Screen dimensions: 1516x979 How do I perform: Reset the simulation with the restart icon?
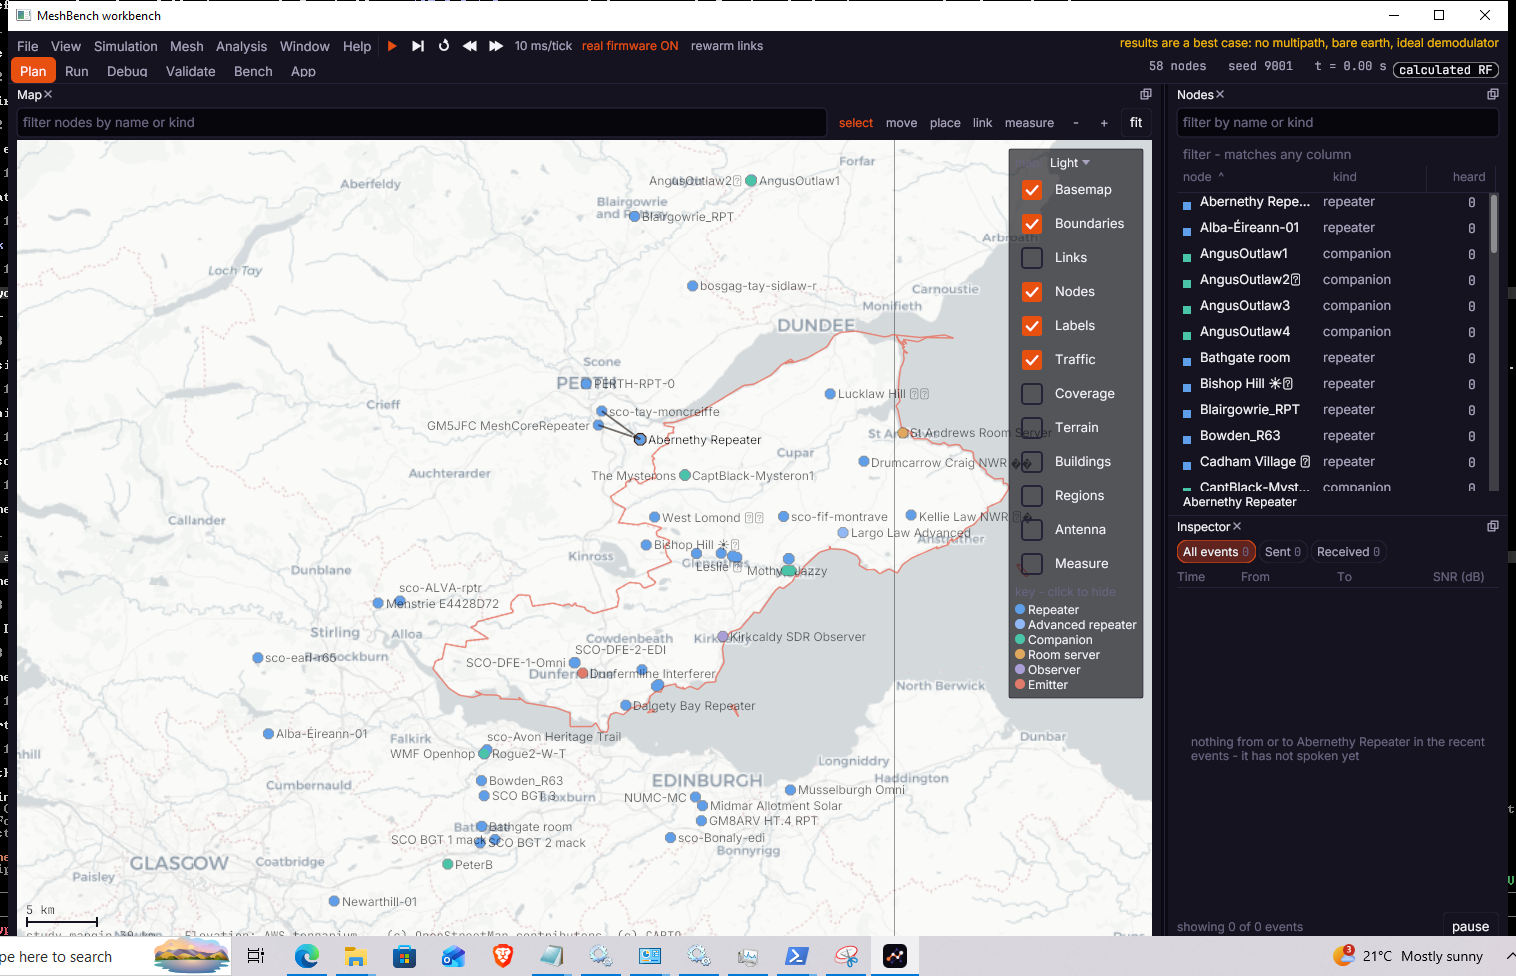point(444,46)
